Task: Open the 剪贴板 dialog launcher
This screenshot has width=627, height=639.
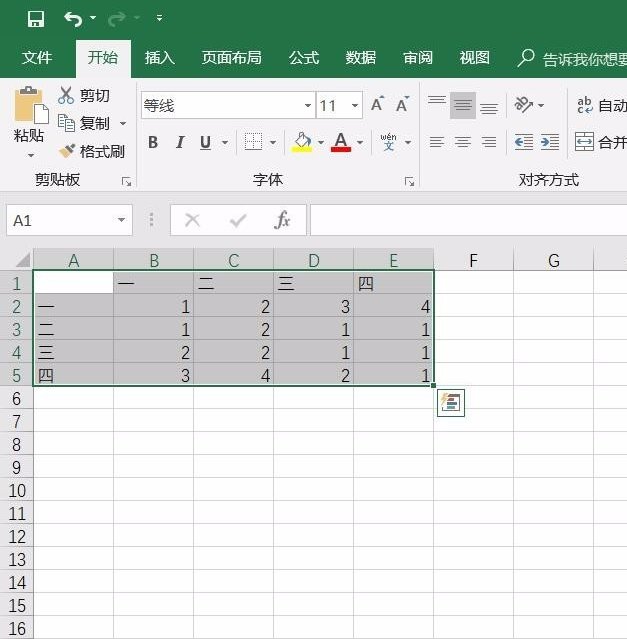Action: click(127, 182)
